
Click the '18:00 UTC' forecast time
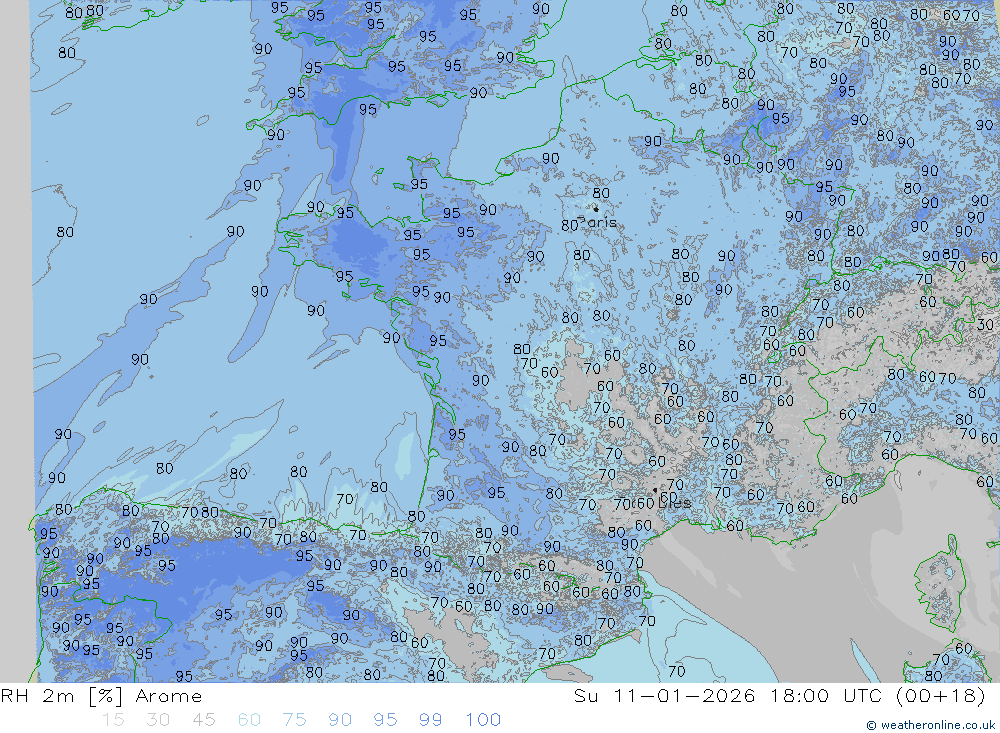coord(826,696)
